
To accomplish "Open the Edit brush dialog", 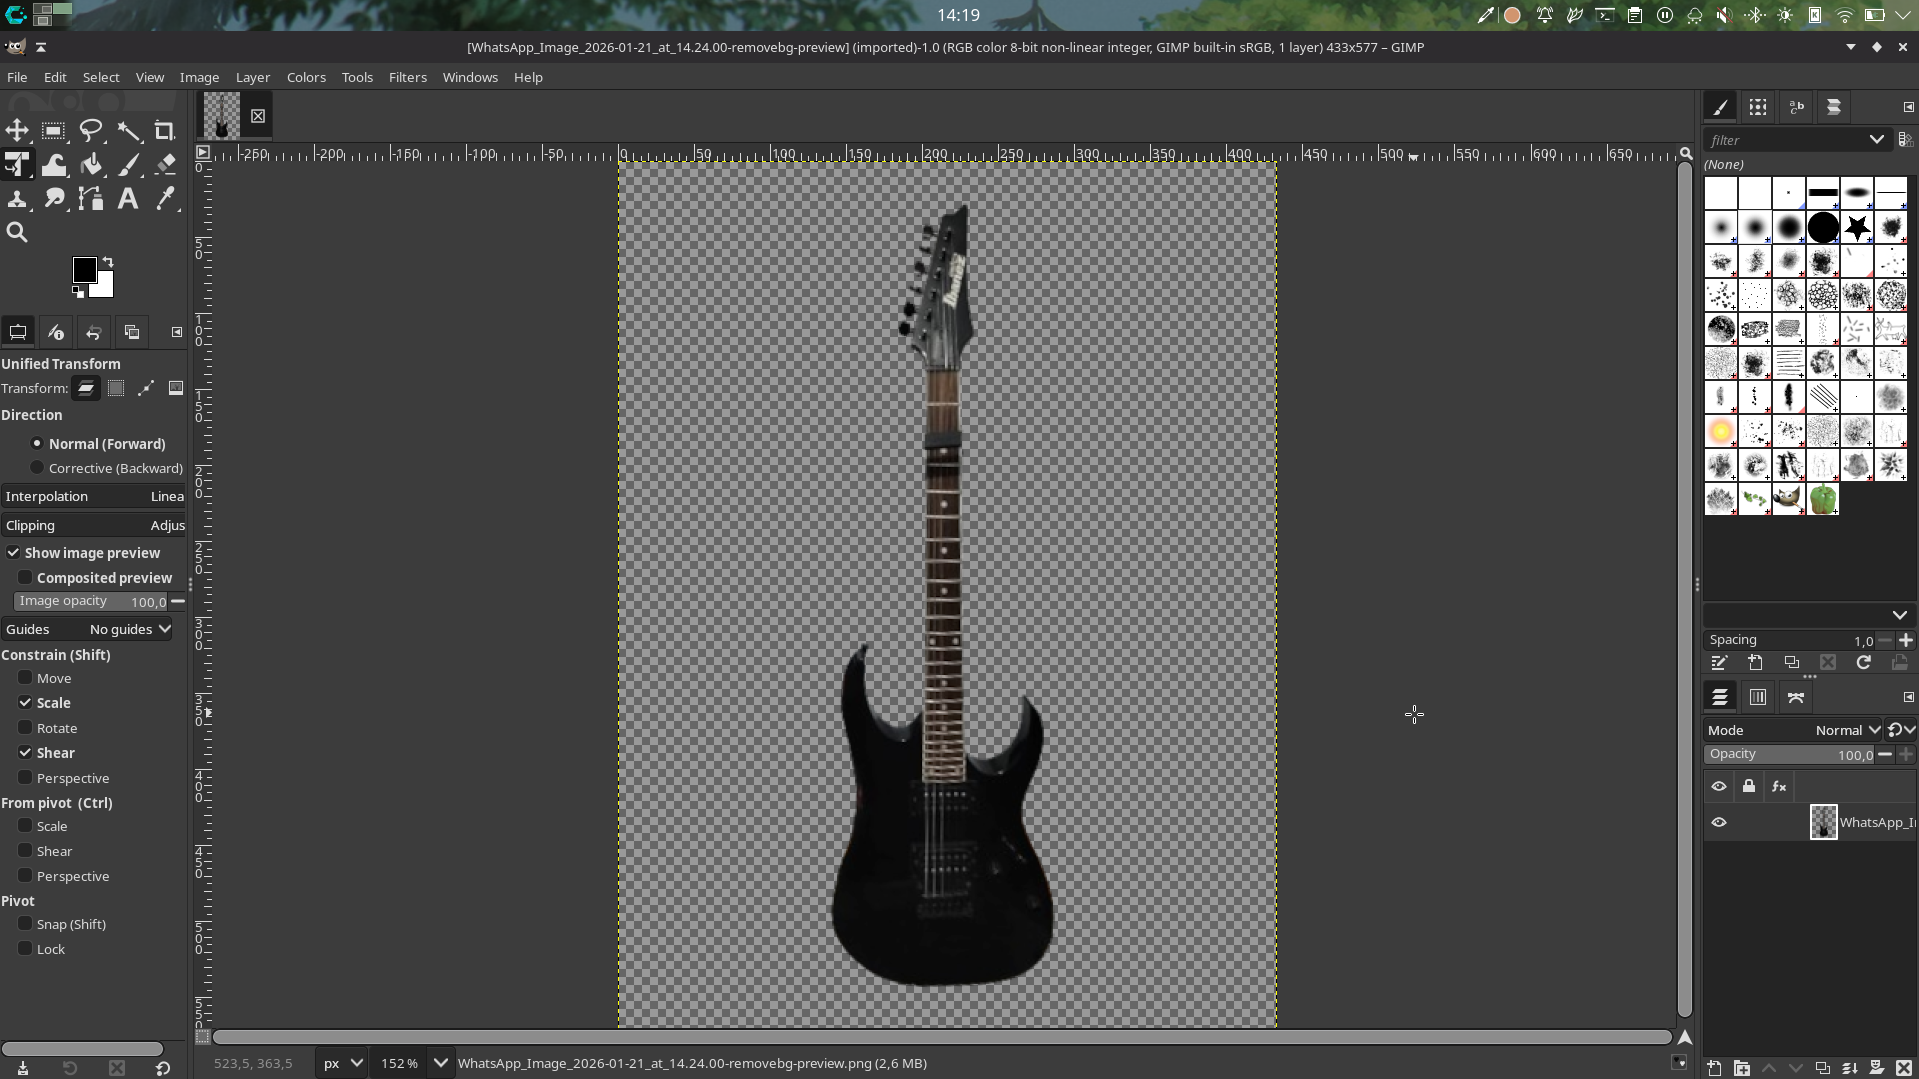I will 1719,663.
